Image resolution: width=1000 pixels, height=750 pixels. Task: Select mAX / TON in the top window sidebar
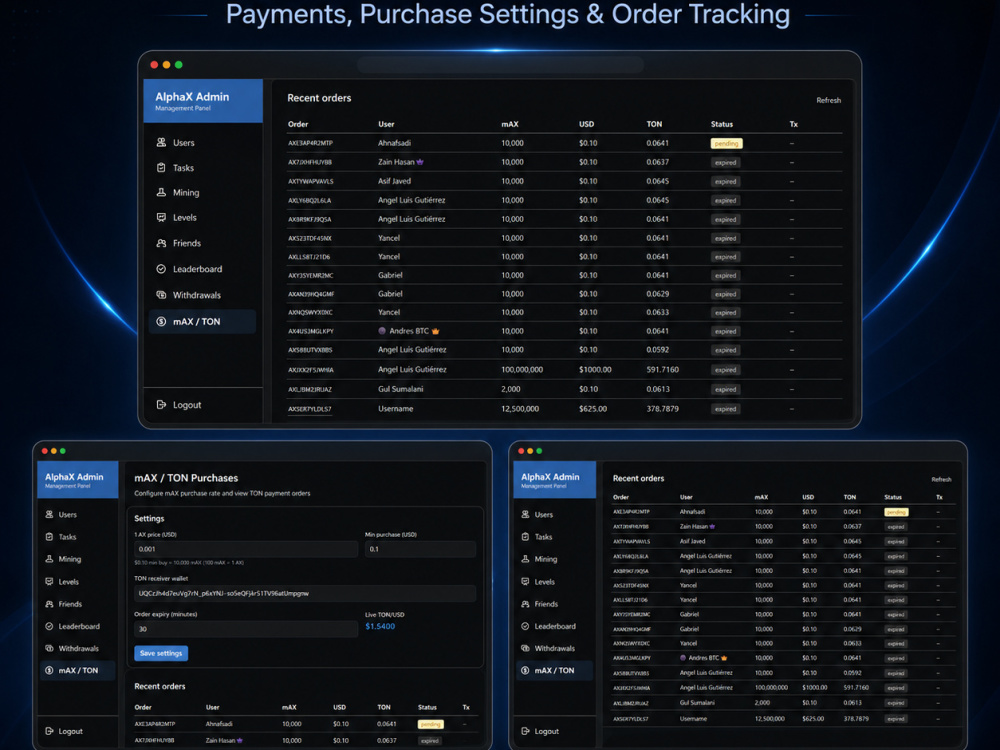coord(202,321)
